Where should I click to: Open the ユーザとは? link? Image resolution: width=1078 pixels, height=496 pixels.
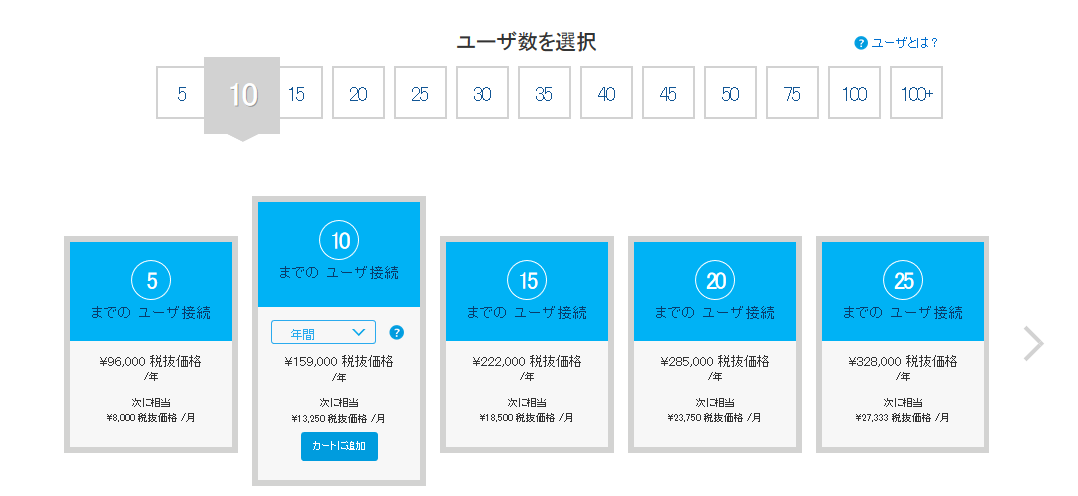tap(904, 43)
